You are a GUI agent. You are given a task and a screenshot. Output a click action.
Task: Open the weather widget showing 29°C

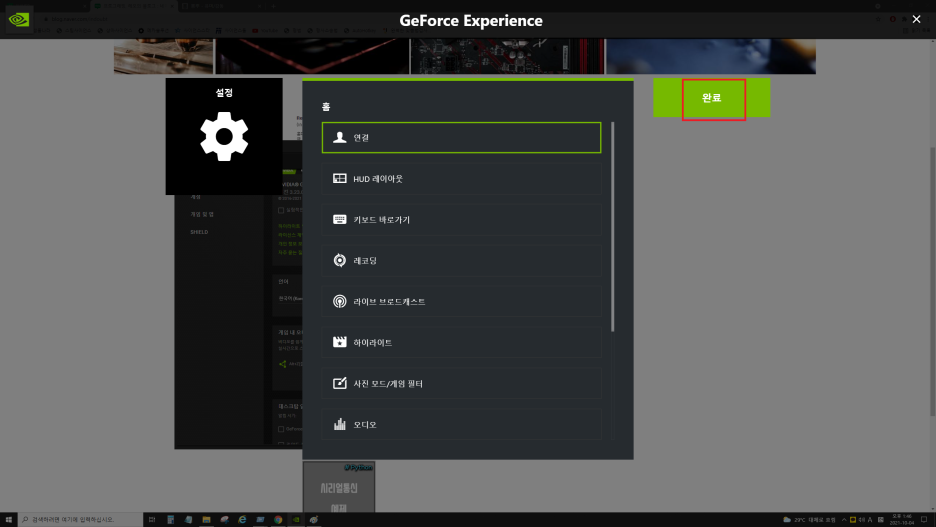coord(809,520)
